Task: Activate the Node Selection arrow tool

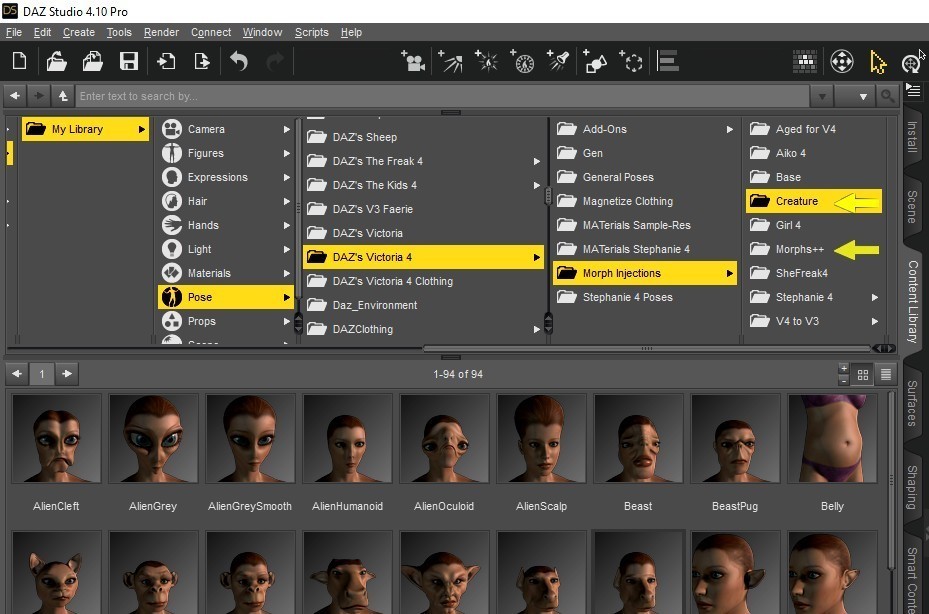Action: [878, 62]
